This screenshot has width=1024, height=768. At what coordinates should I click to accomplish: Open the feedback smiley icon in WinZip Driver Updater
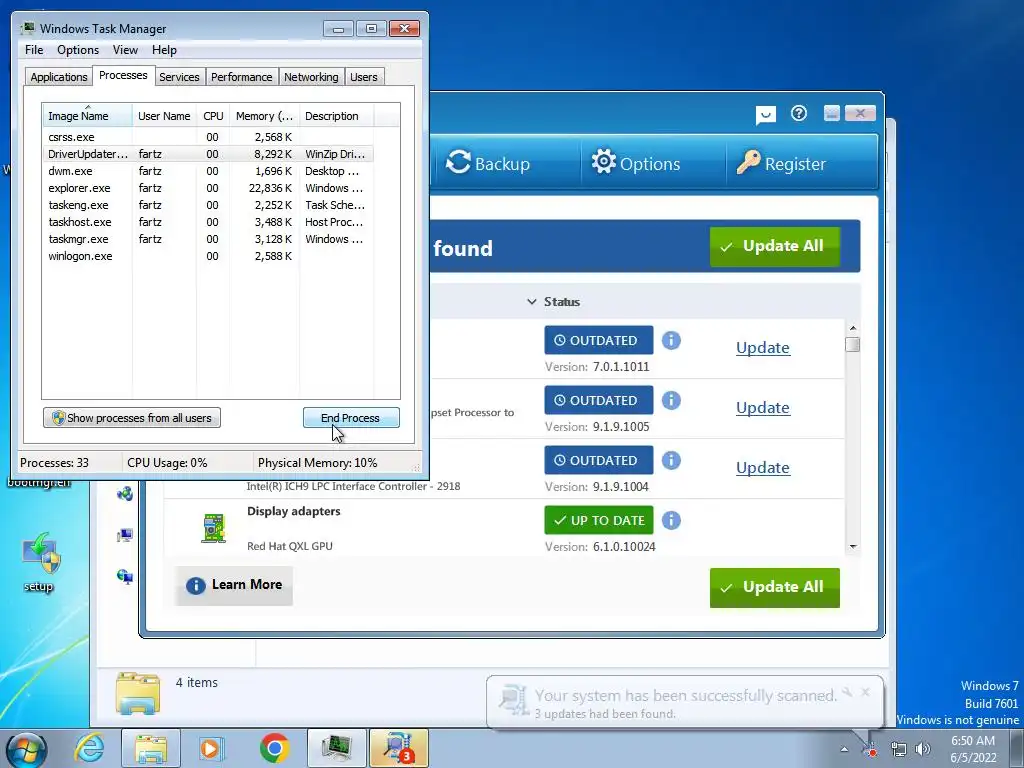coord(765,115)
